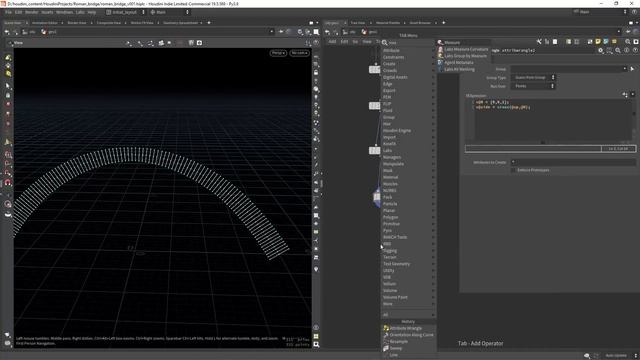The width and height of the screenshot is (640, 360).
Task: Click the geo node icon in the left path bar
Action: pyautogui.click(x=44, y=32)
